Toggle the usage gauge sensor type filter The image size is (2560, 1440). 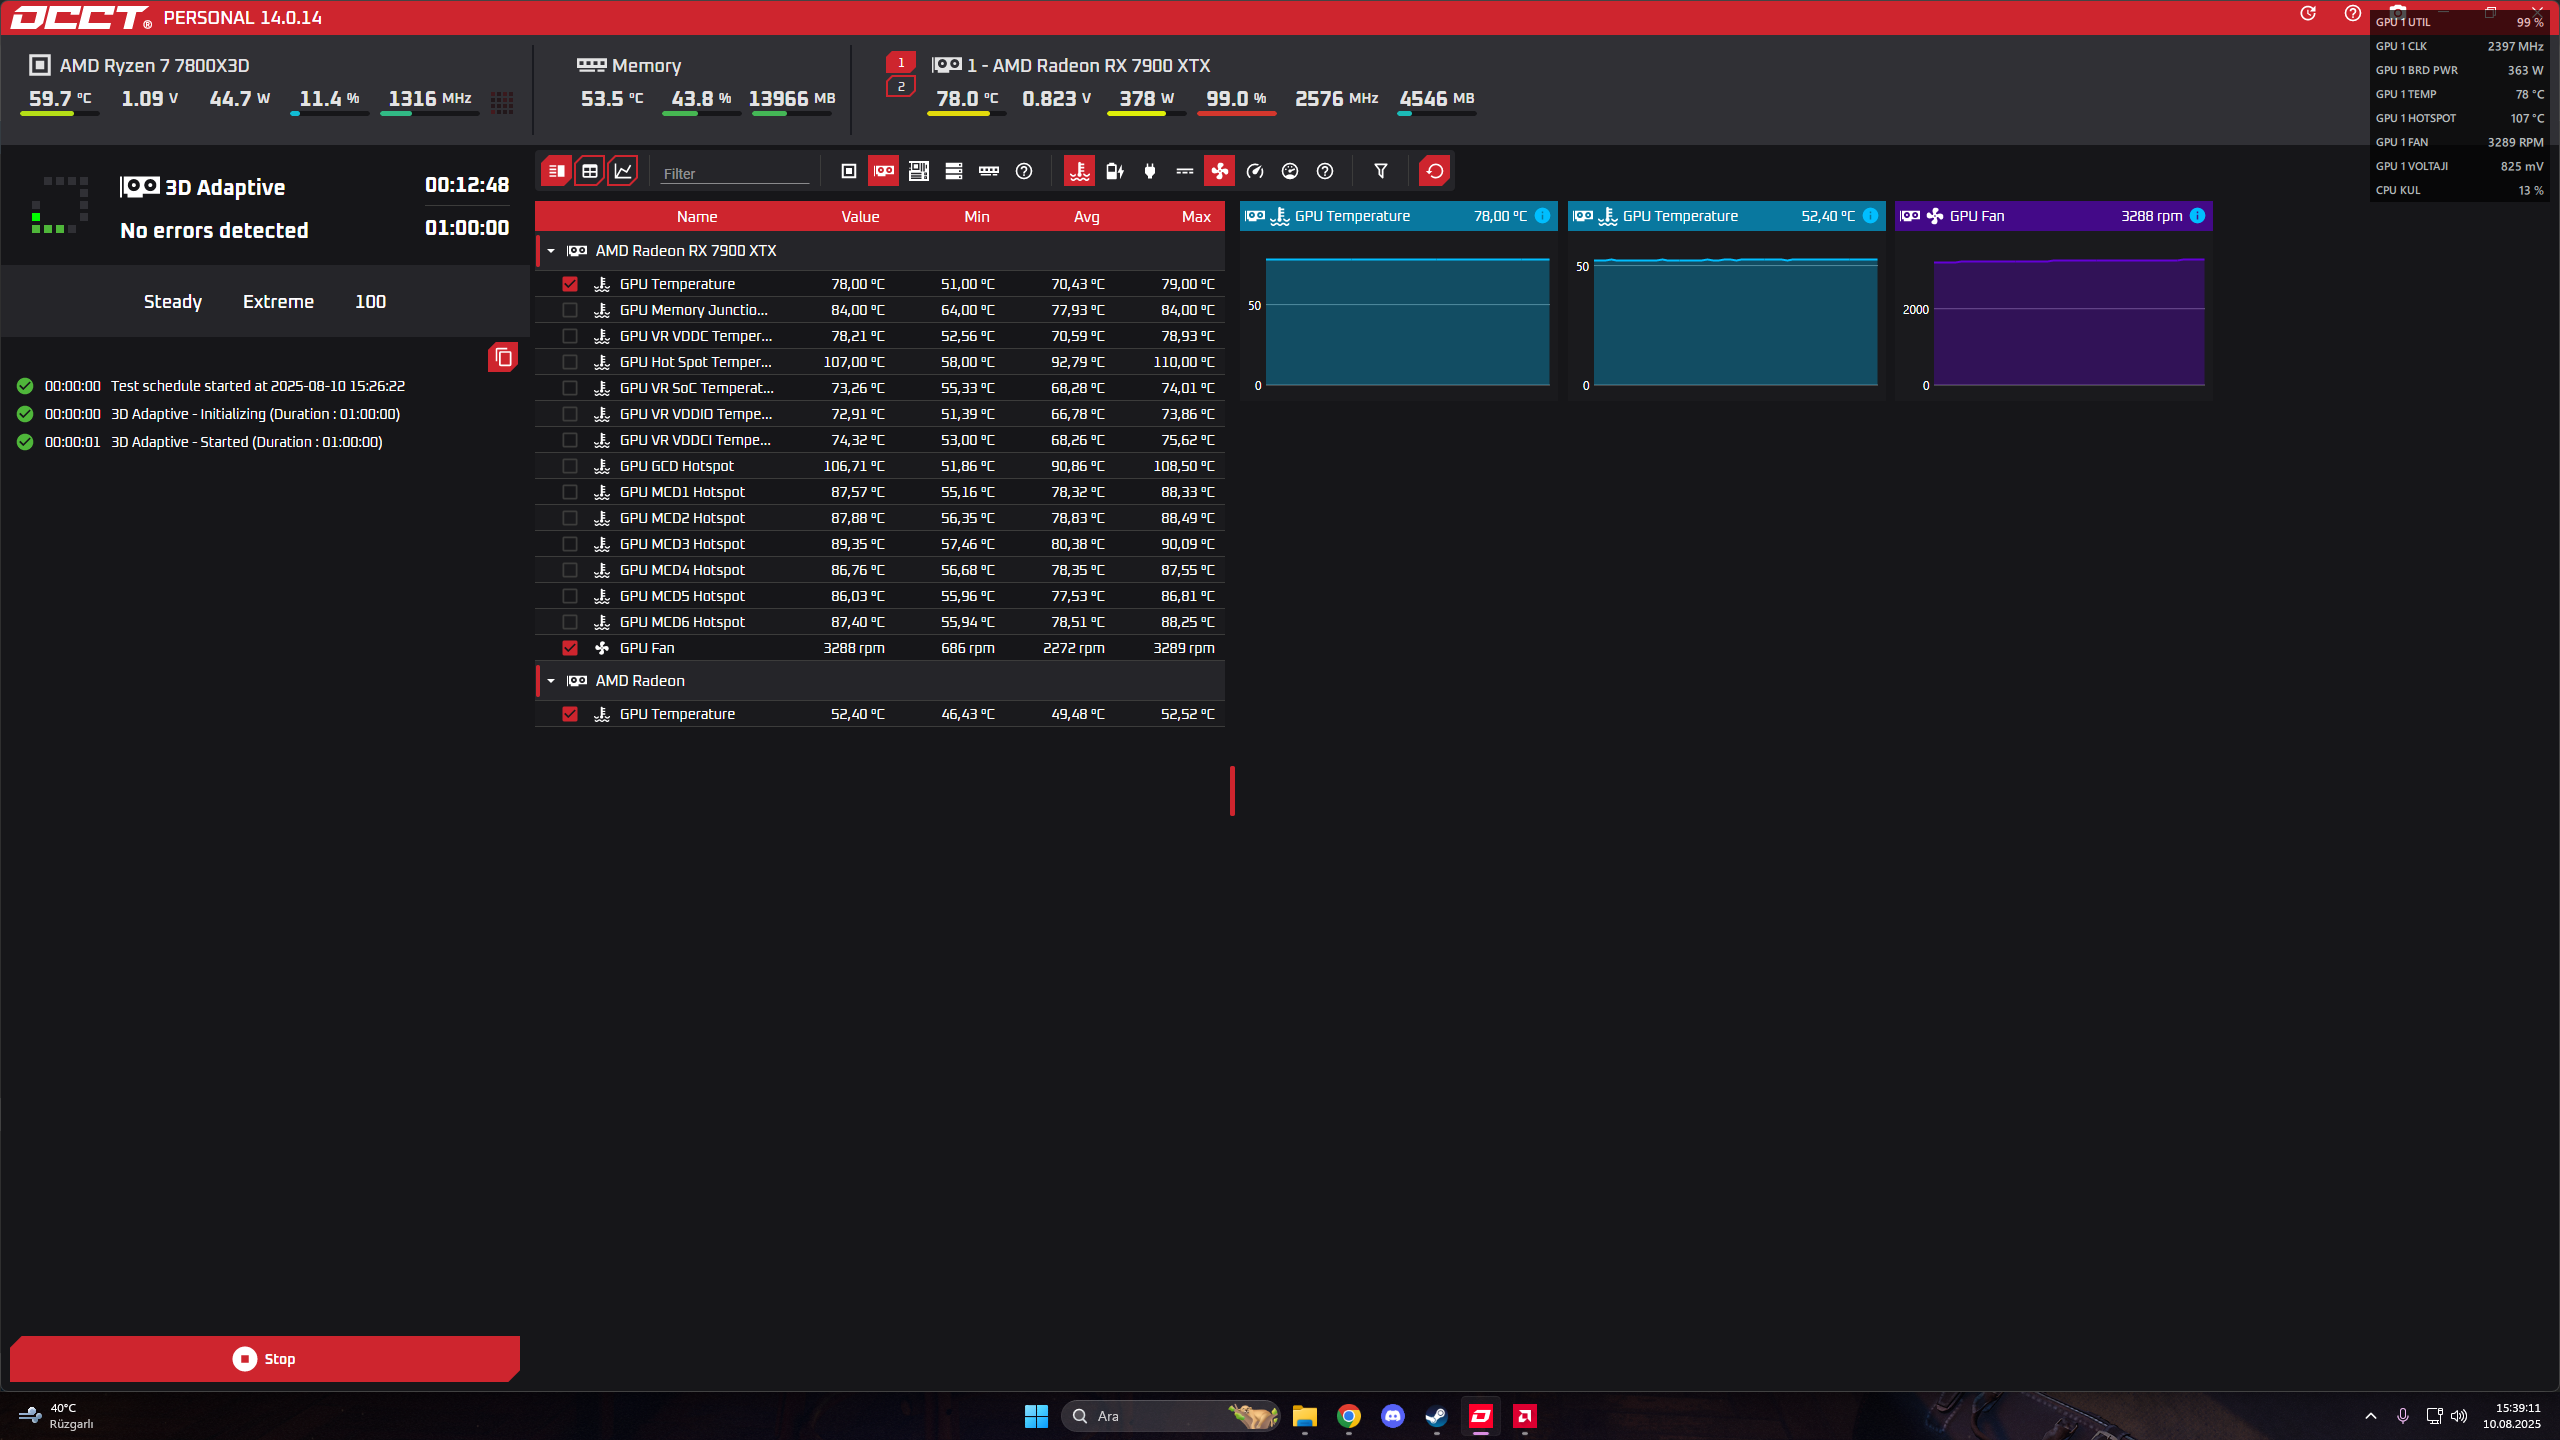click(x=1290, y=171)
